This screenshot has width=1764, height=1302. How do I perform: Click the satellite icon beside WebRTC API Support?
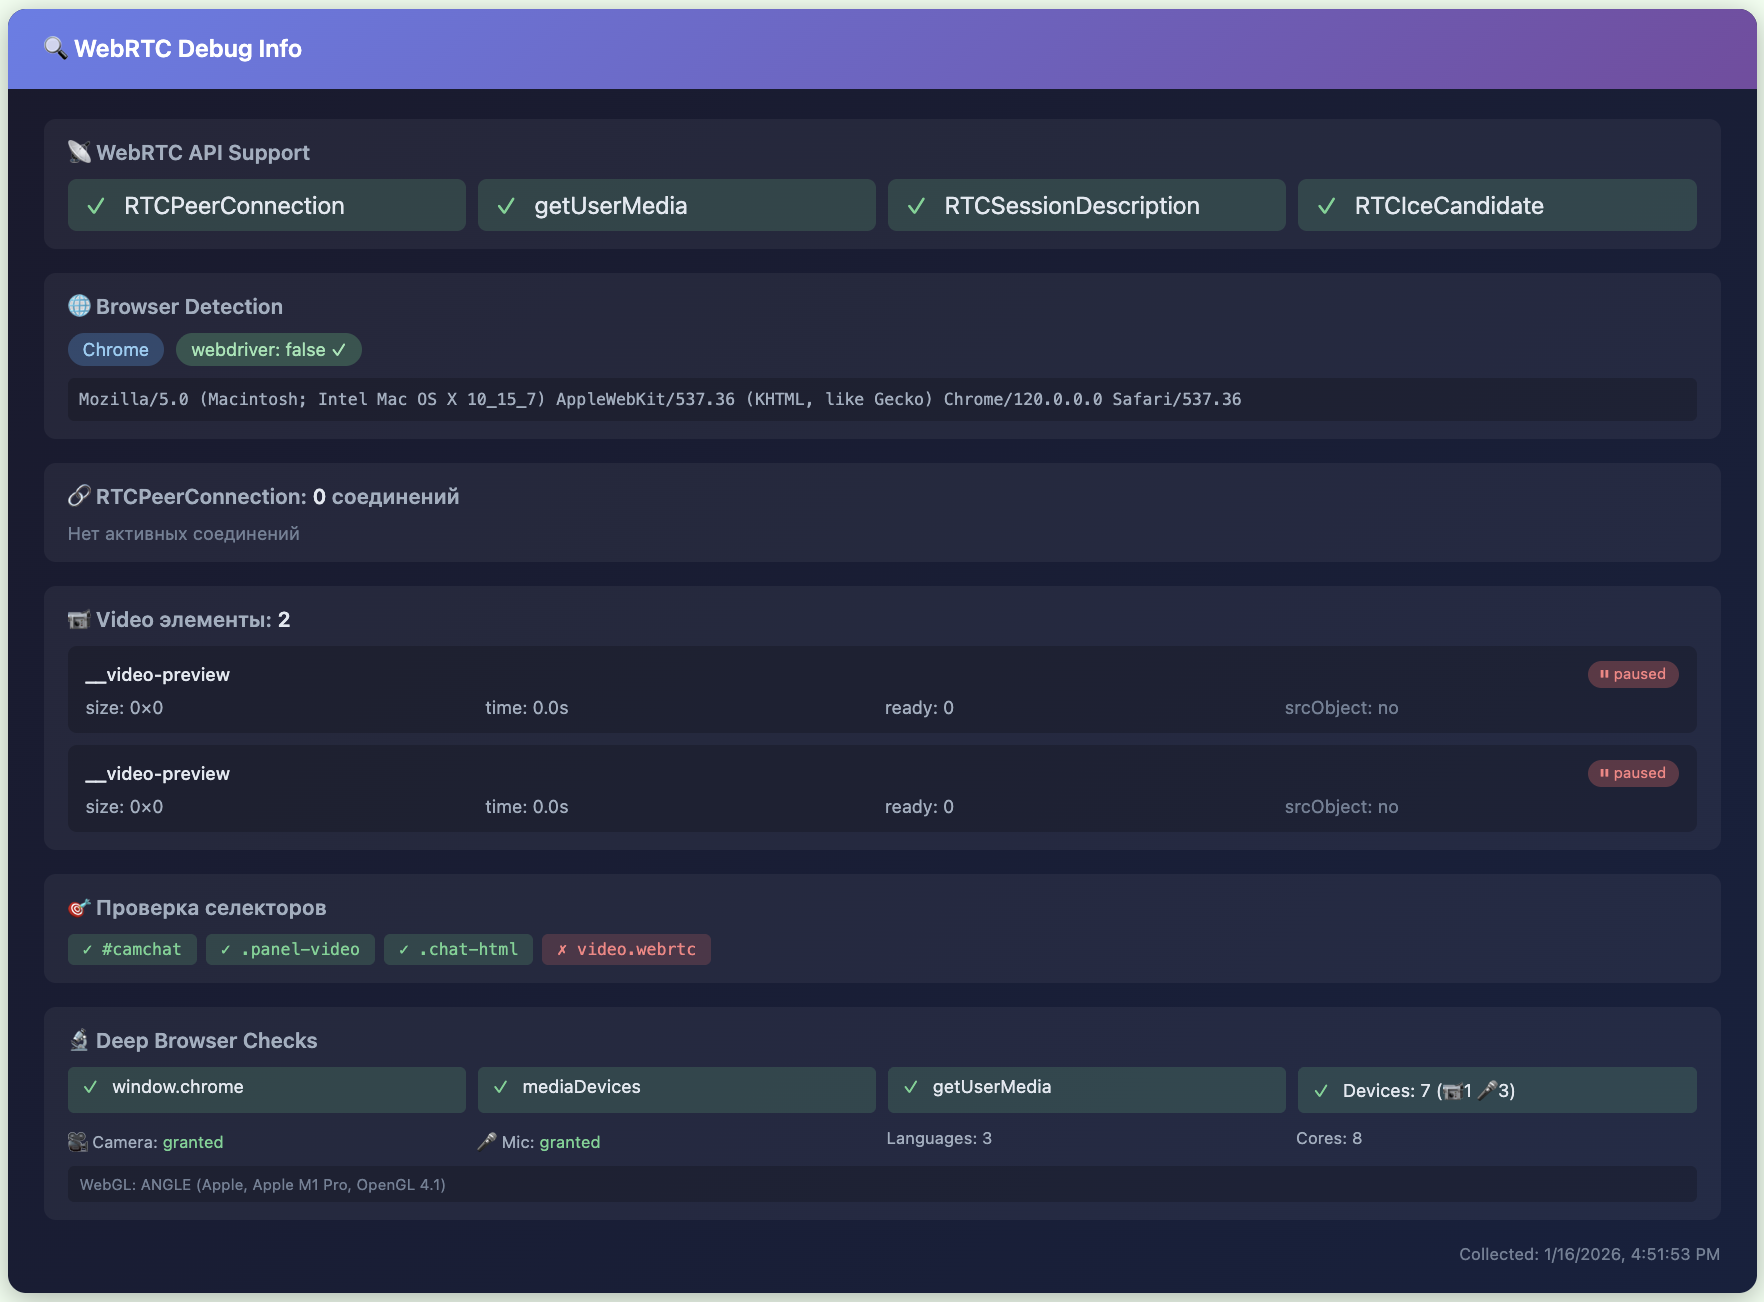click(x=79, y=152)
